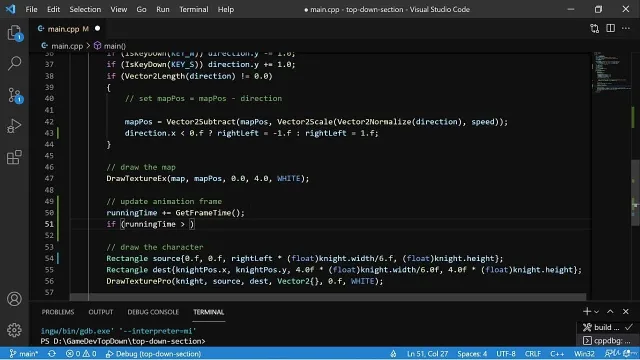640x360 pixels.
Task: Open editor More Actions ellipsis menu
Action: pyautogui.click(x=626, y=28)
